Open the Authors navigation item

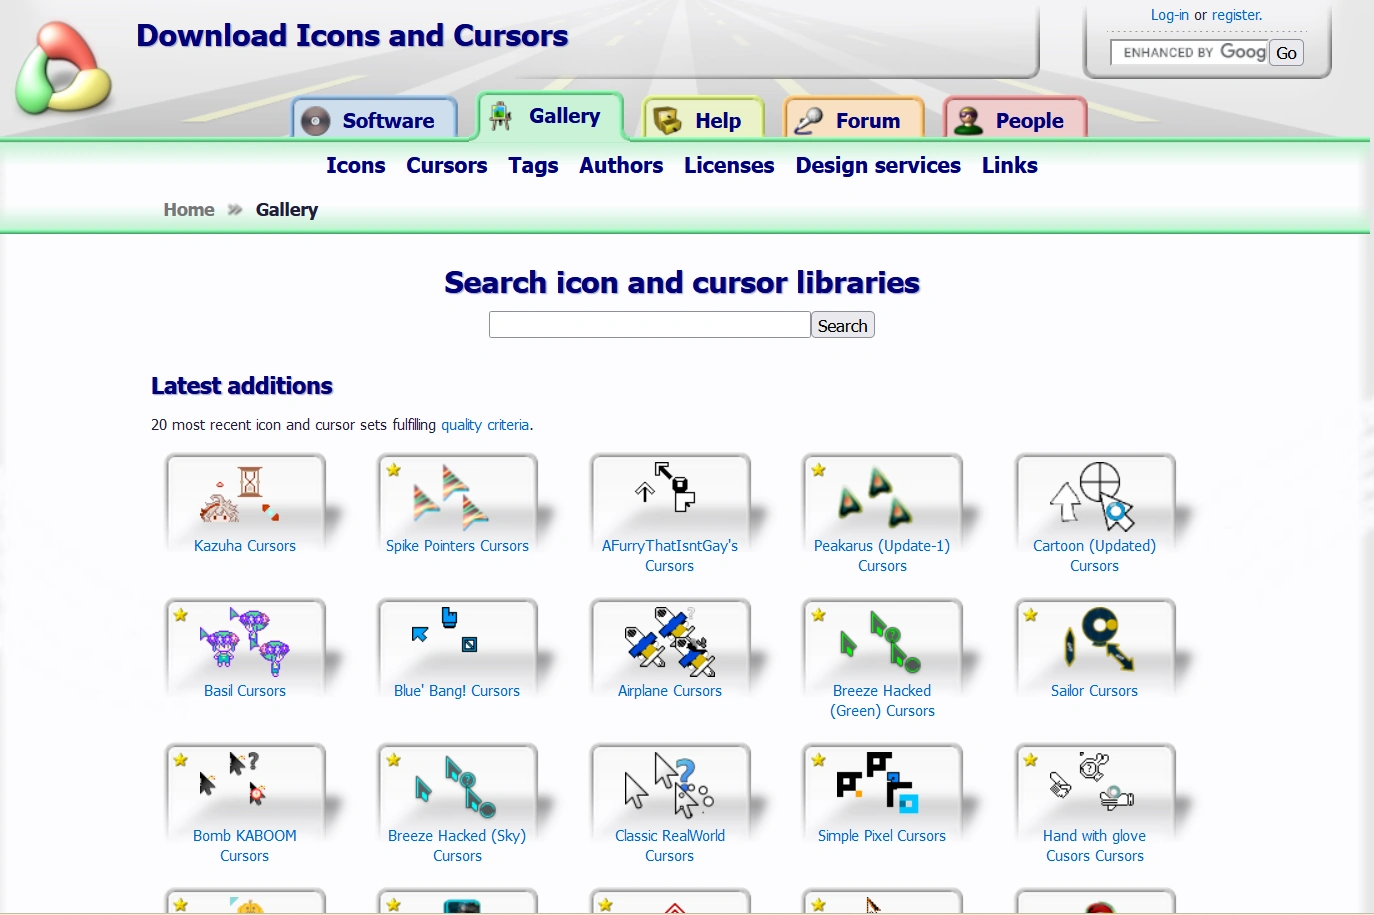click(x=620, y=166)
